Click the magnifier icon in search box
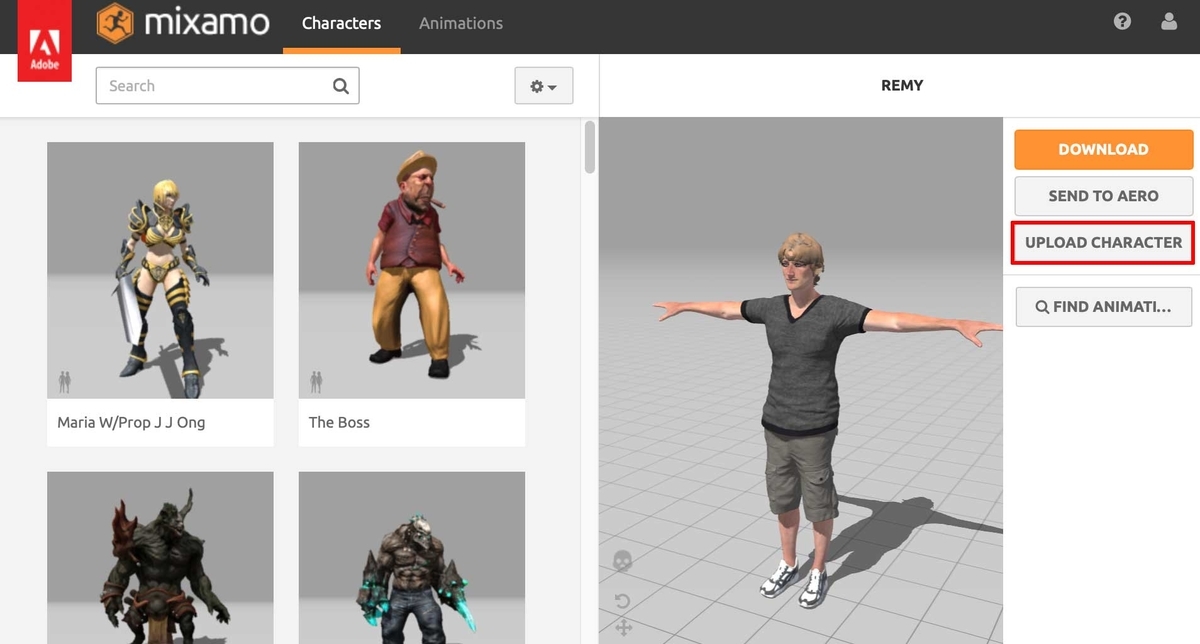 [341, 86]
